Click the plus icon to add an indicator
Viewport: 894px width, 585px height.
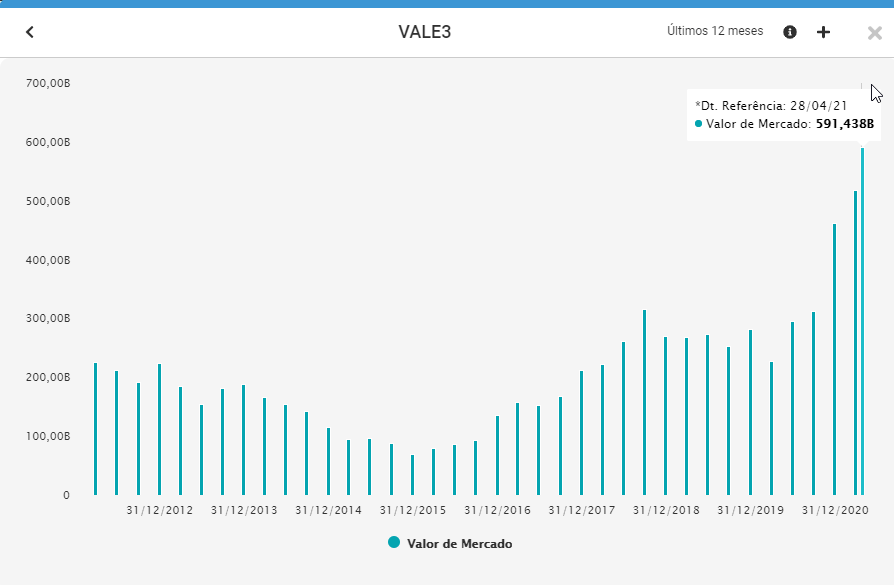823,31
